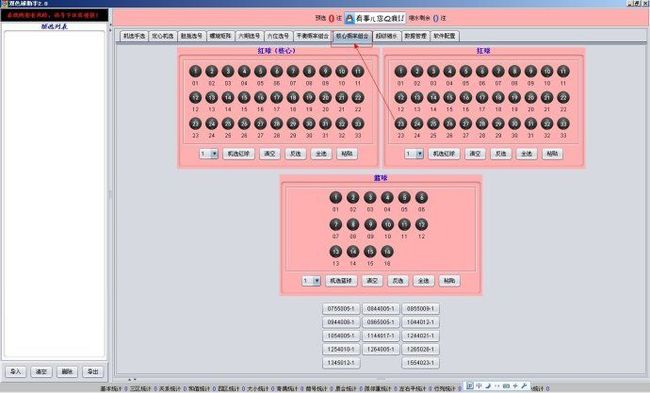This screenshot has height=393, width=650.
Task: Select ball 17 in the 红球(核心) panel
Action: coord(276,97)
